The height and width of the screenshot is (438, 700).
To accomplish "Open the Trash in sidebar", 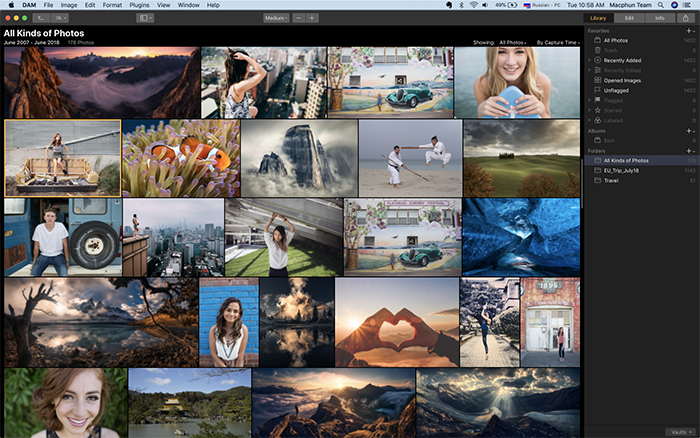I will (612, 50).
